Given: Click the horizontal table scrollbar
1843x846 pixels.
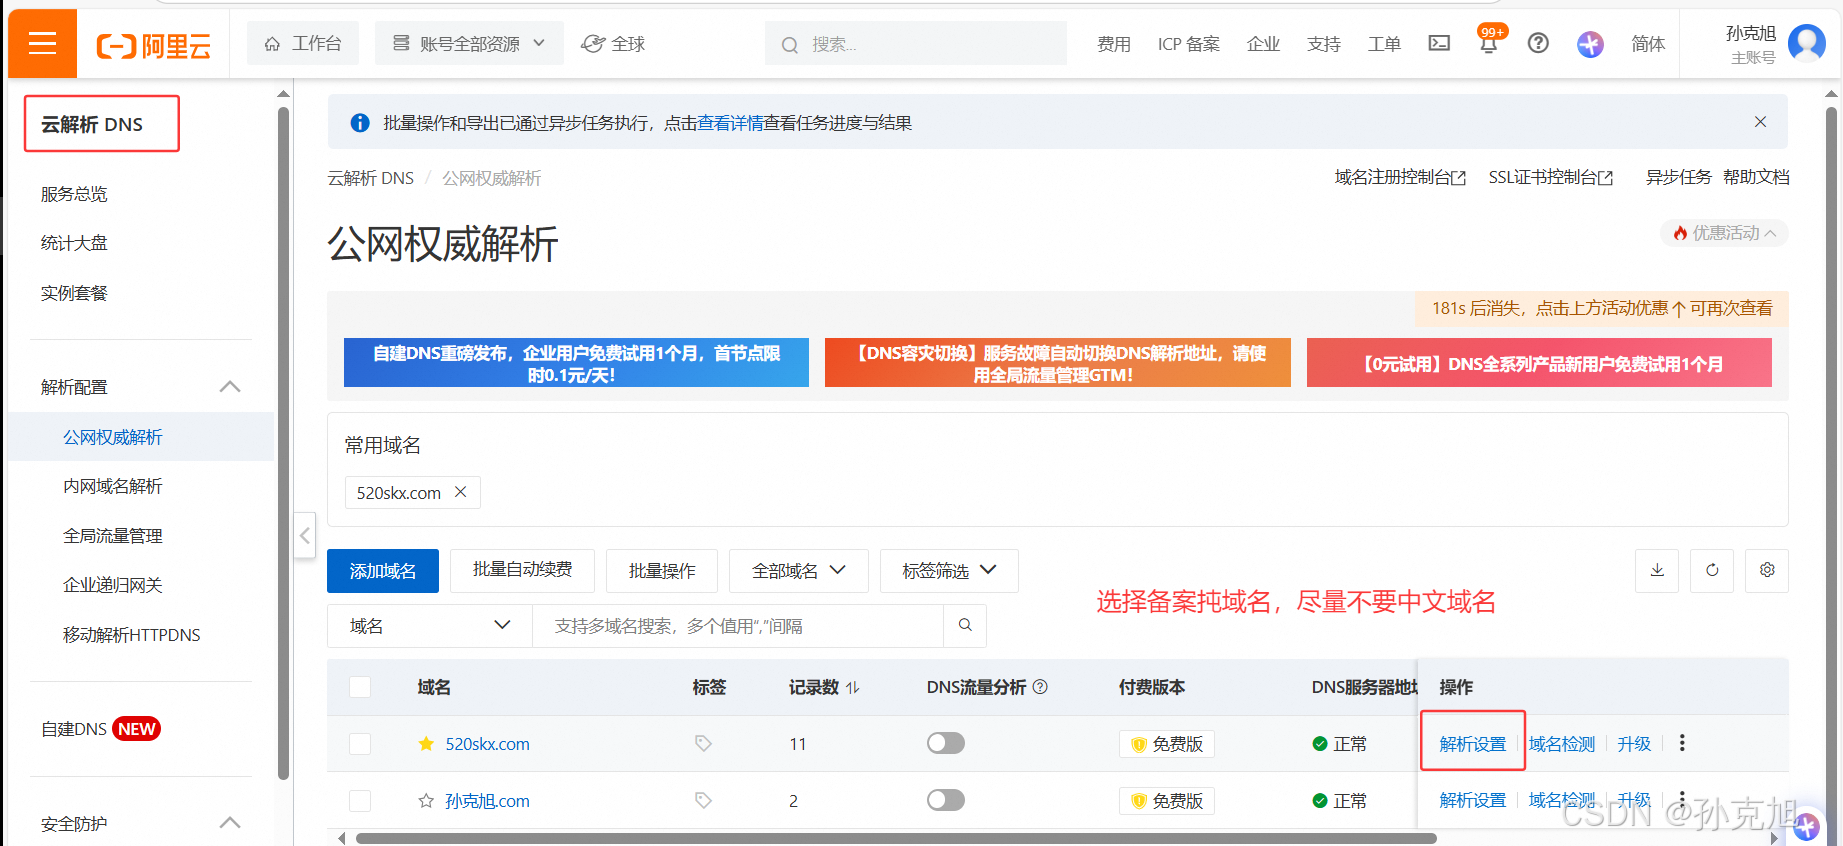Looking at the screenshot, I should pos(896,838).
